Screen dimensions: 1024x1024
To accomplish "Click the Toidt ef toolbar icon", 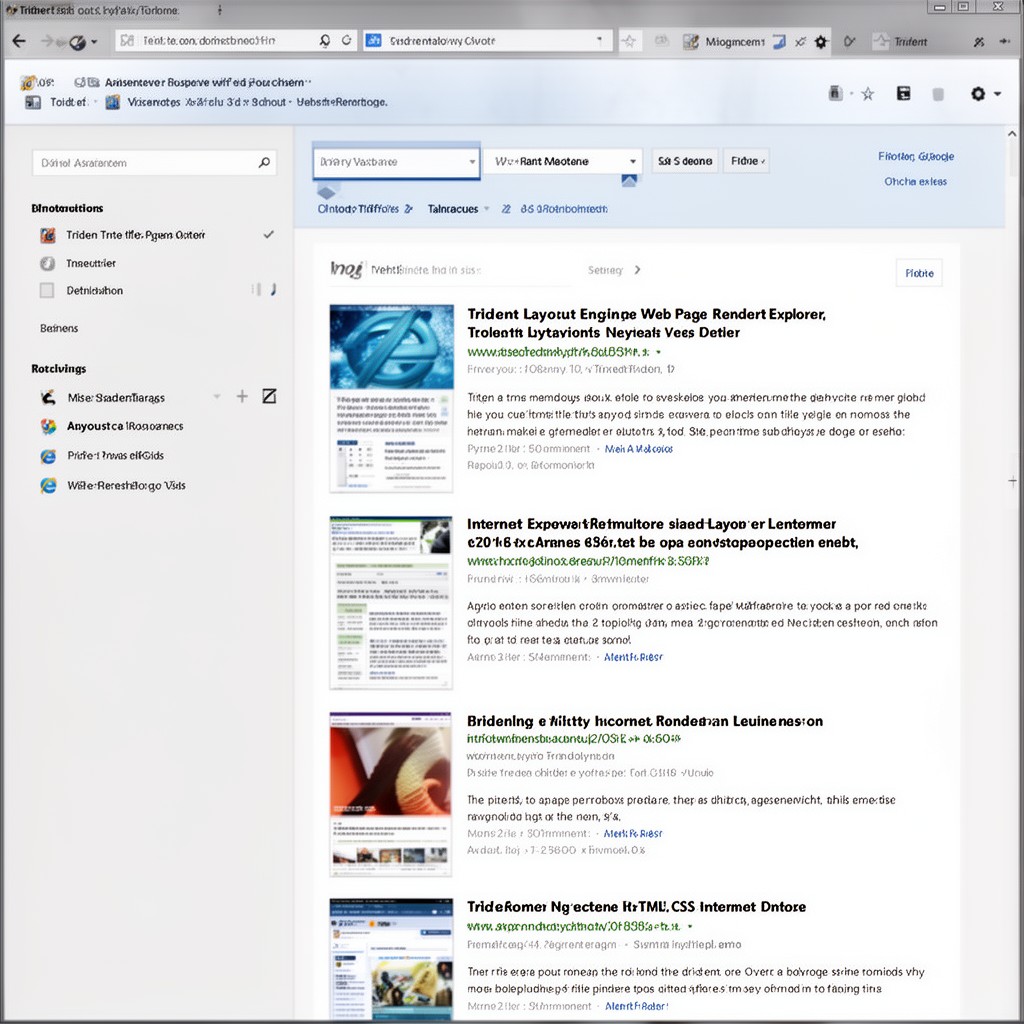I will coord(33,102).
